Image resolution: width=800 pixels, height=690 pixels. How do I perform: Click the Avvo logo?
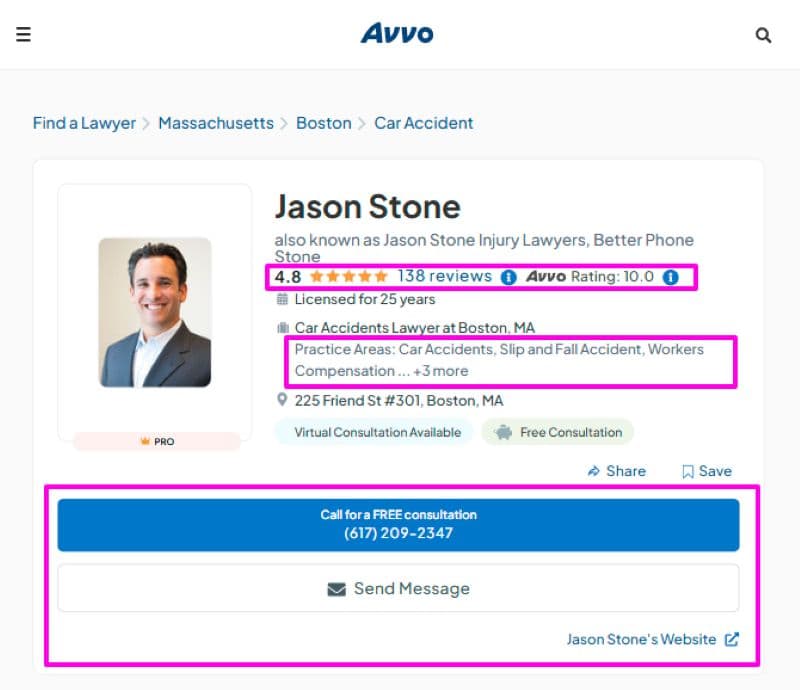[x=397, y=33]
